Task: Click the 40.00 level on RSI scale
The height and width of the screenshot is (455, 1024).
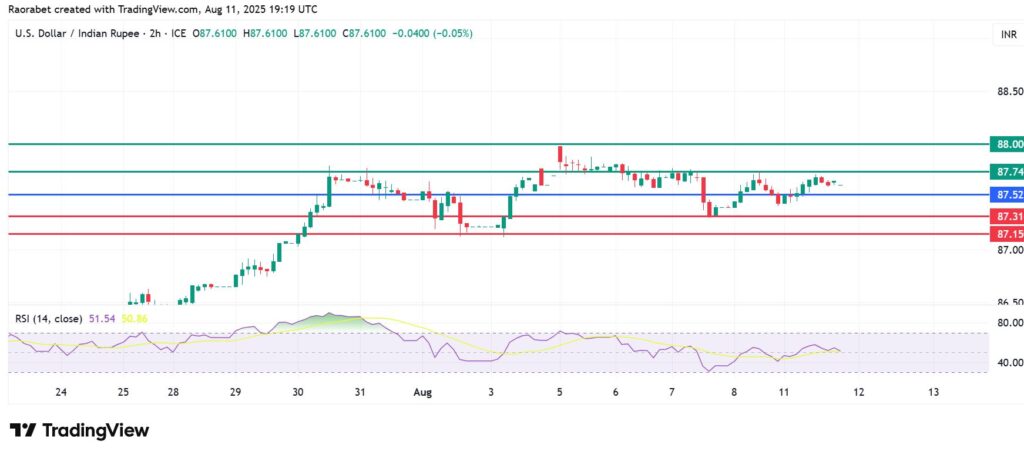Action: [x=1005, y=363]
